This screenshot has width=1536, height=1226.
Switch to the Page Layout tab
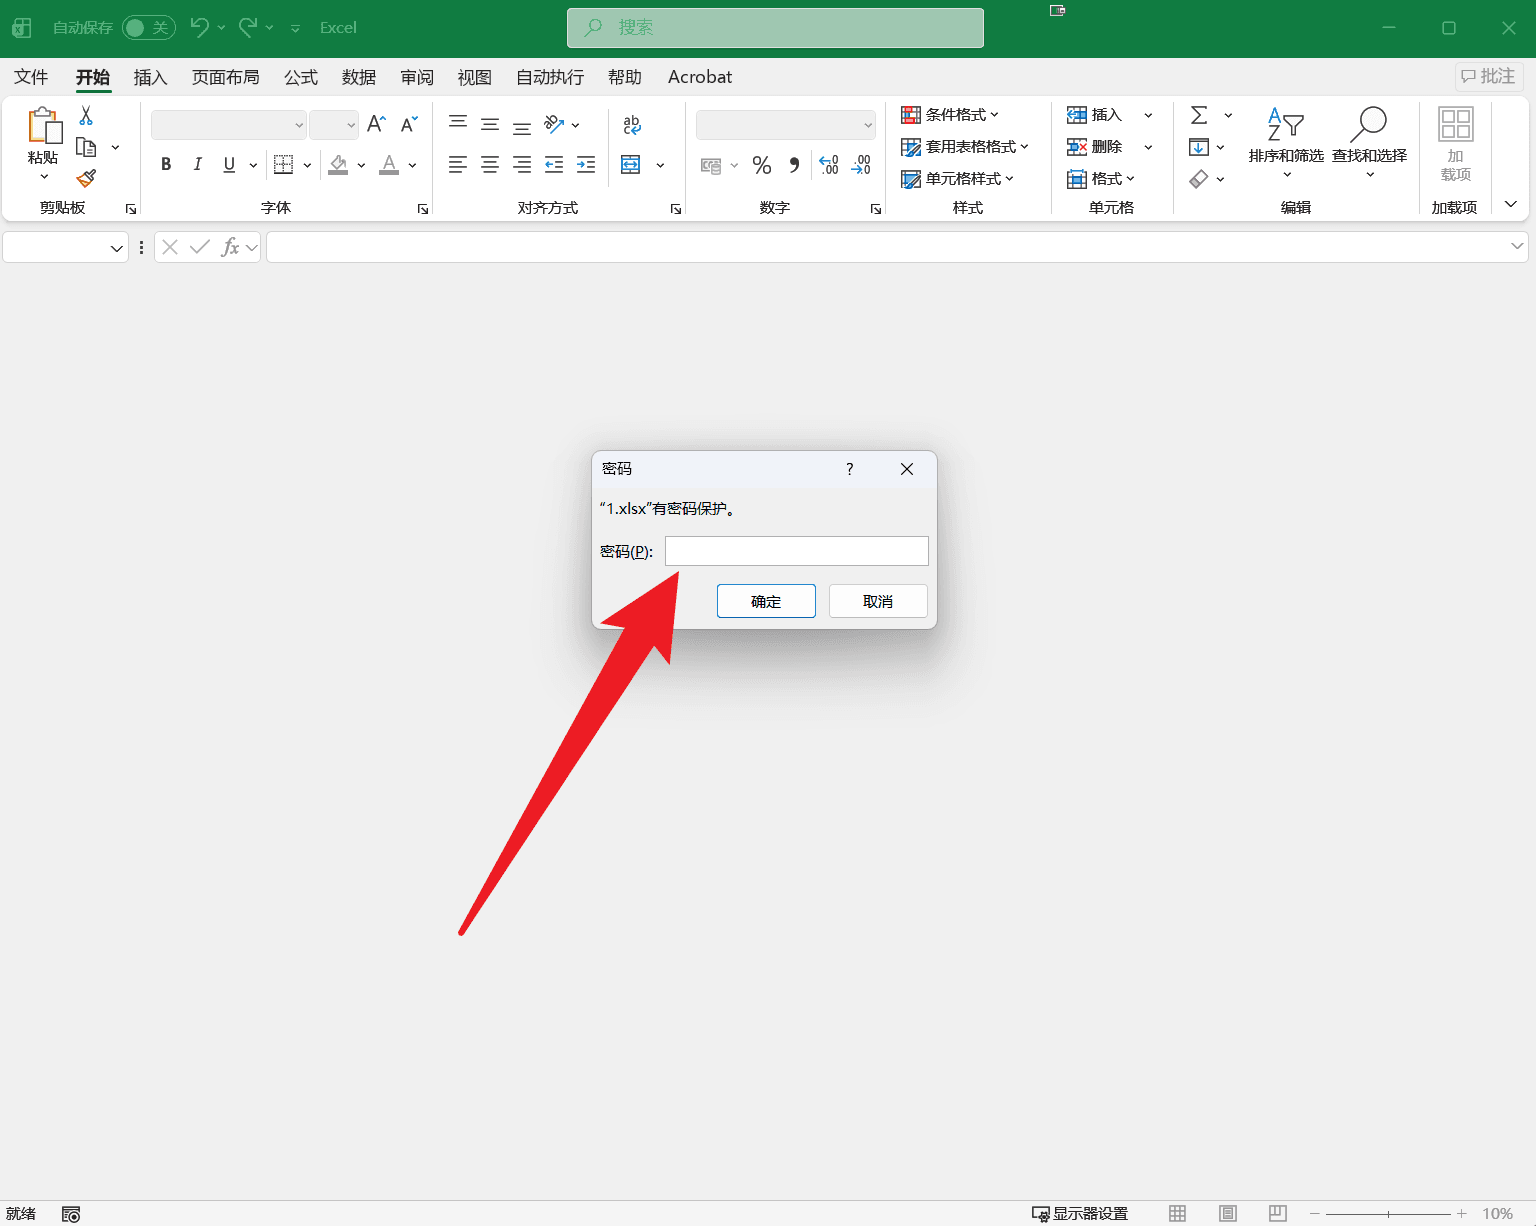[226, 77]
